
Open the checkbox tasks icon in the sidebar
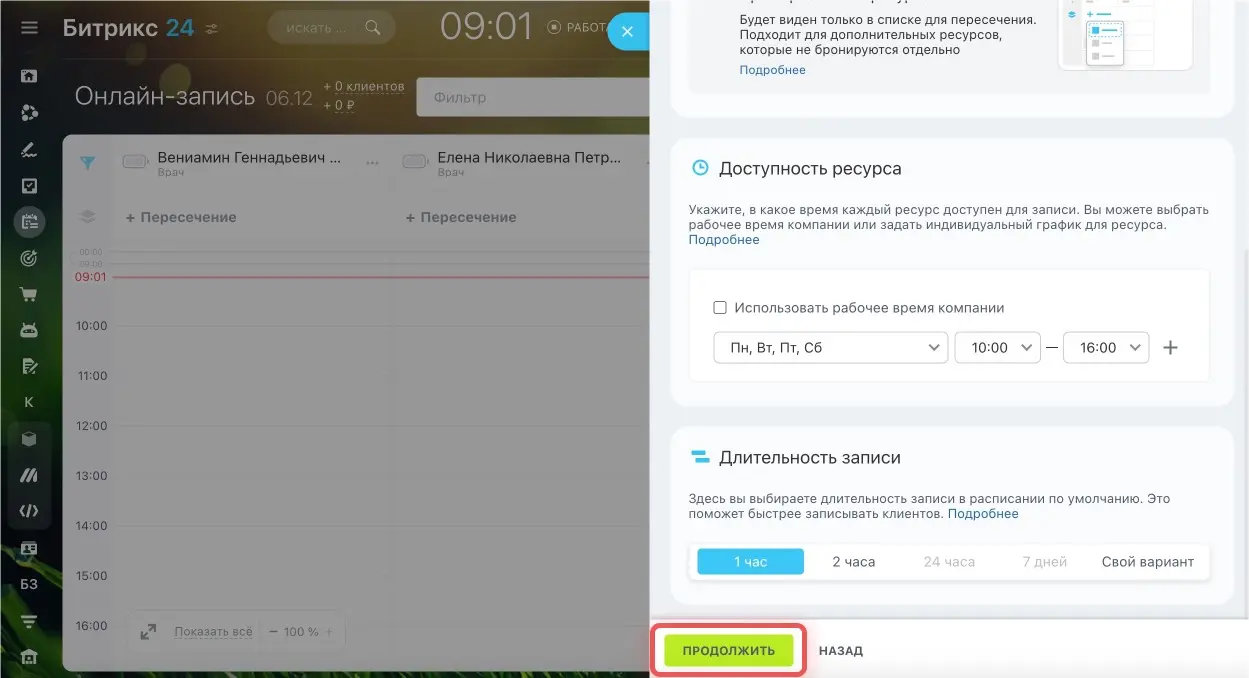[x=29, y=186]
